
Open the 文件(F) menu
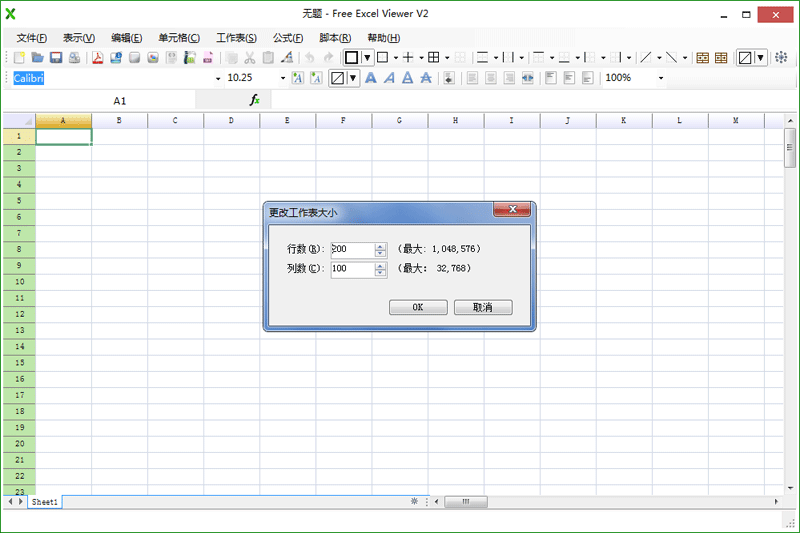(32, 38)
